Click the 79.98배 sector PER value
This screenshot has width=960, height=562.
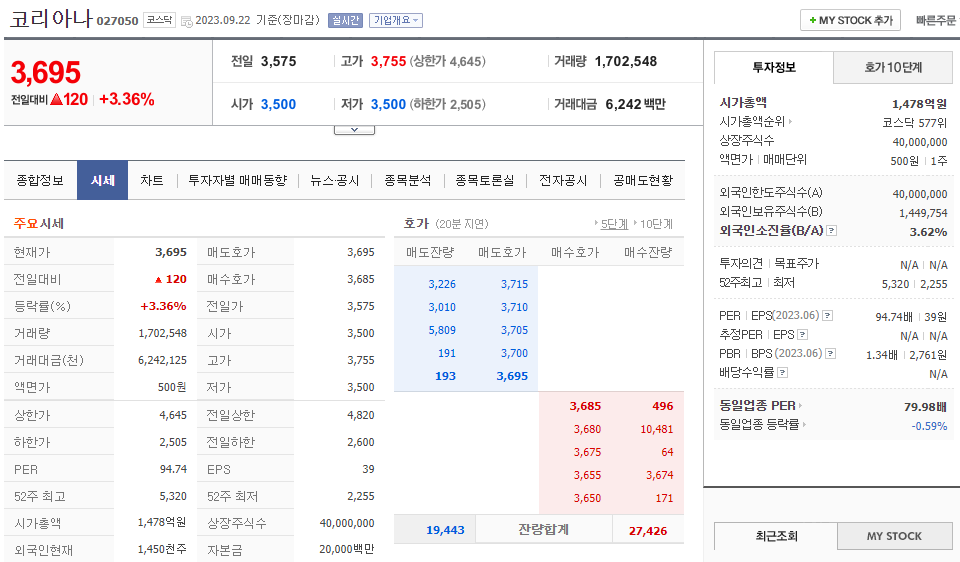925,407
